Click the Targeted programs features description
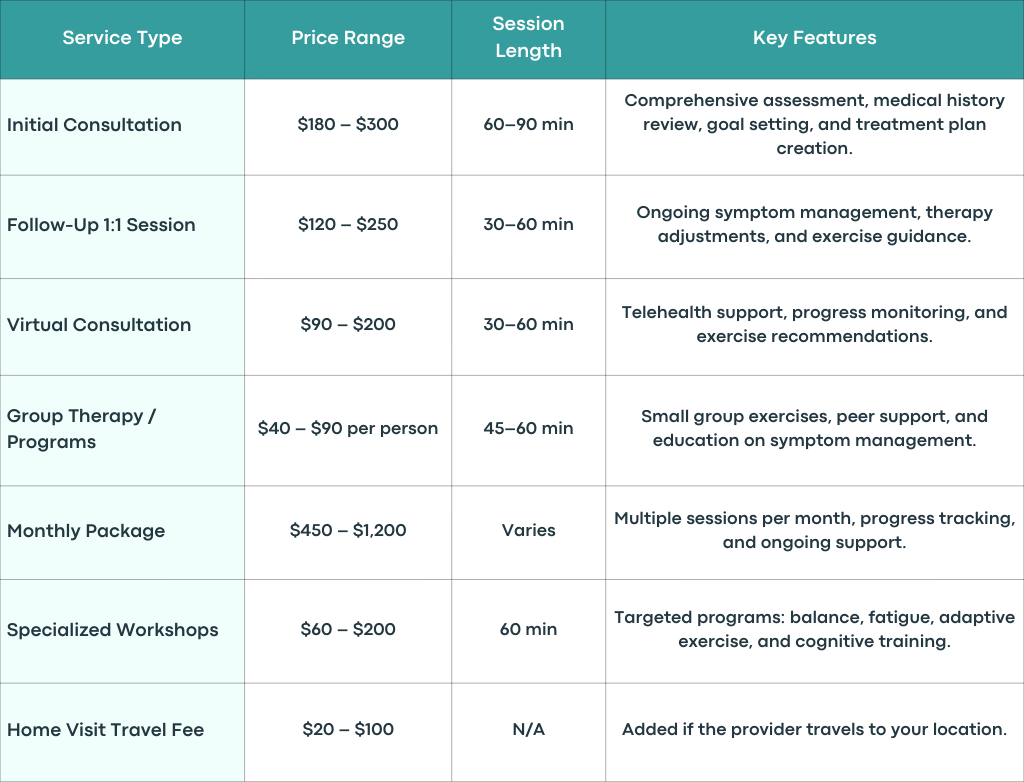The width and height of the screenshot is (1024, 782). coord(814,629)
